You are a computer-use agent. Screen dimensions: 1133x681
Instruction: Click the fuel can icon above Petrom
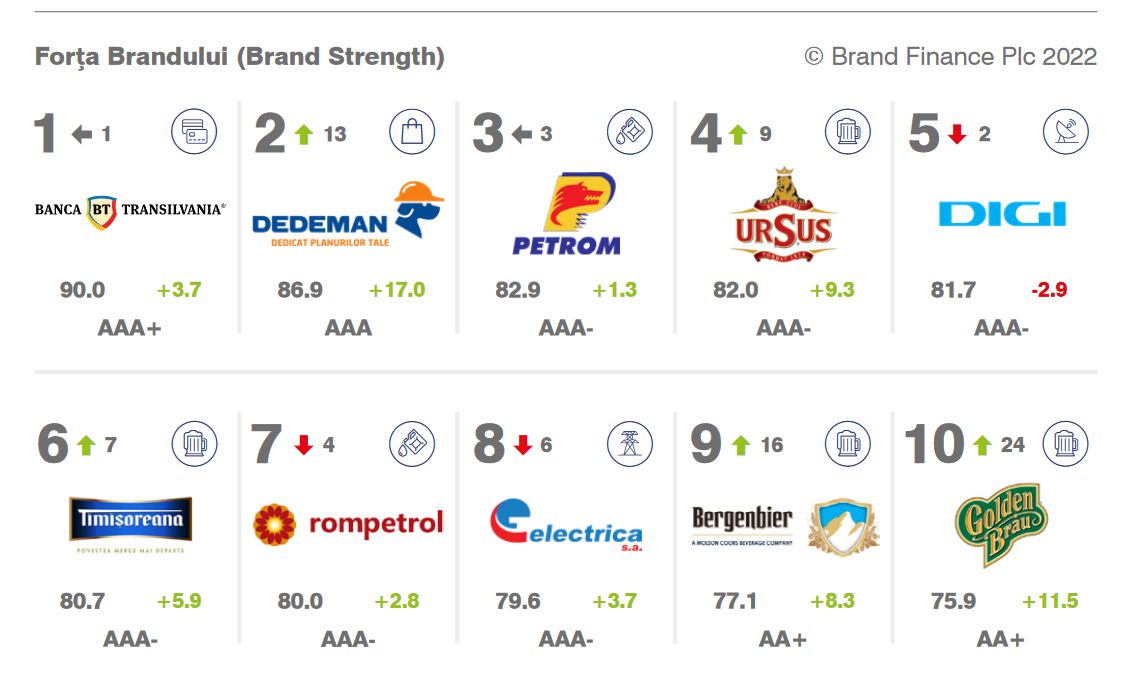(x=630, y=132)
